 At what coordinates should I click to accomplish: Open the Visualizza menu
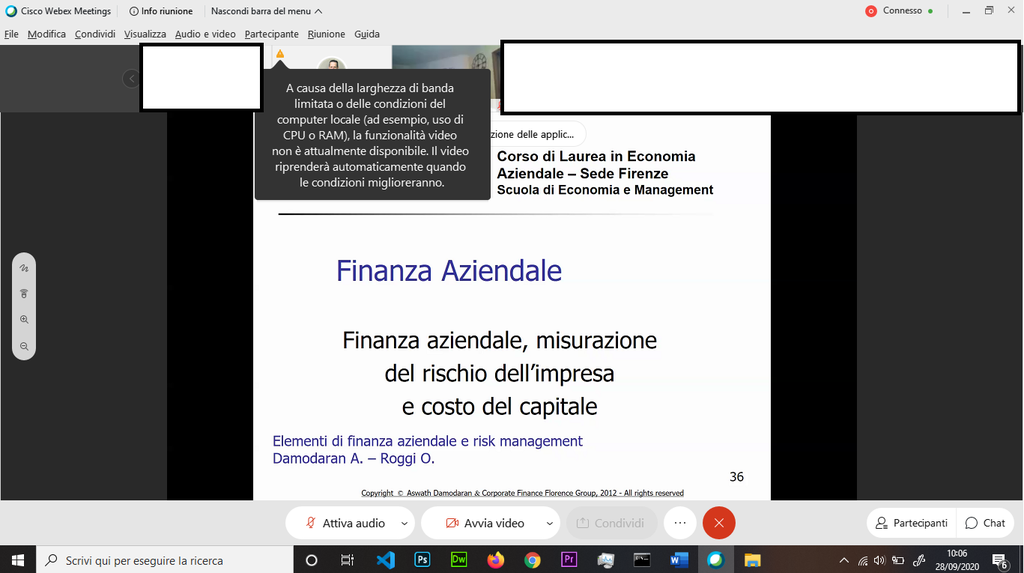coord(145,34)
